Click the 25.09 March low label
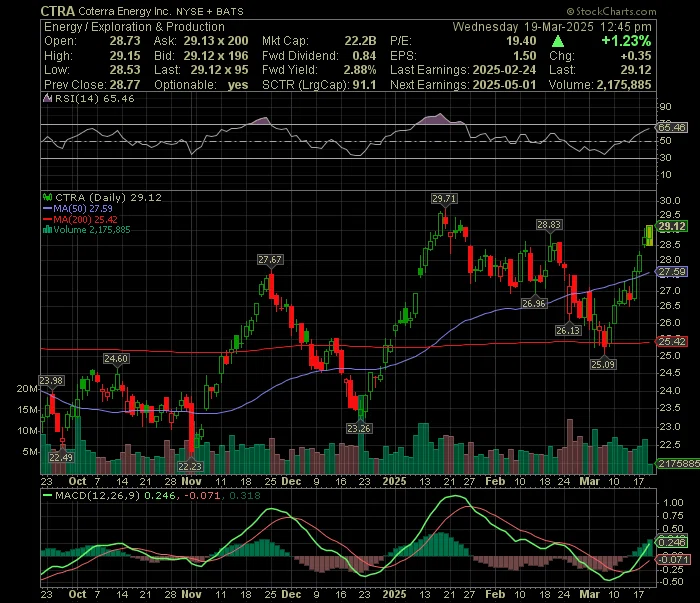The width and height of the screenshot is (700, 603). pyautogui.click(x=603, y=364)
